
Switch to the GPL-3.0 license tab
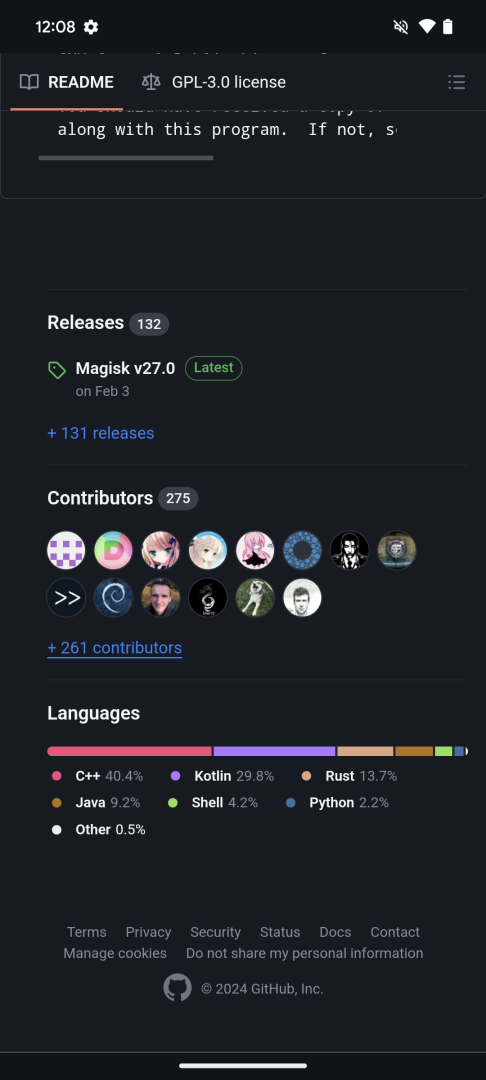click(x=213, y=83)
